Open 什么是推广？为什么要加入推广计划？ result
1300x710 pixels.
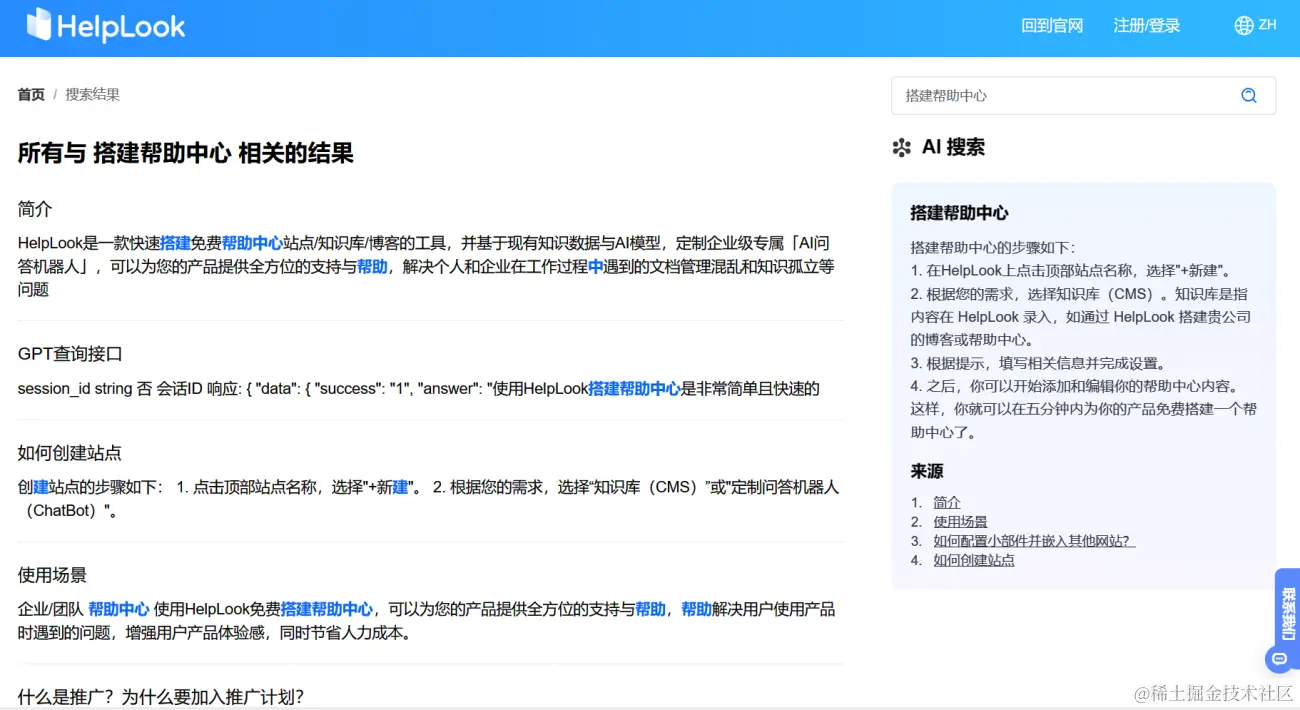click(x=161, y=697)
